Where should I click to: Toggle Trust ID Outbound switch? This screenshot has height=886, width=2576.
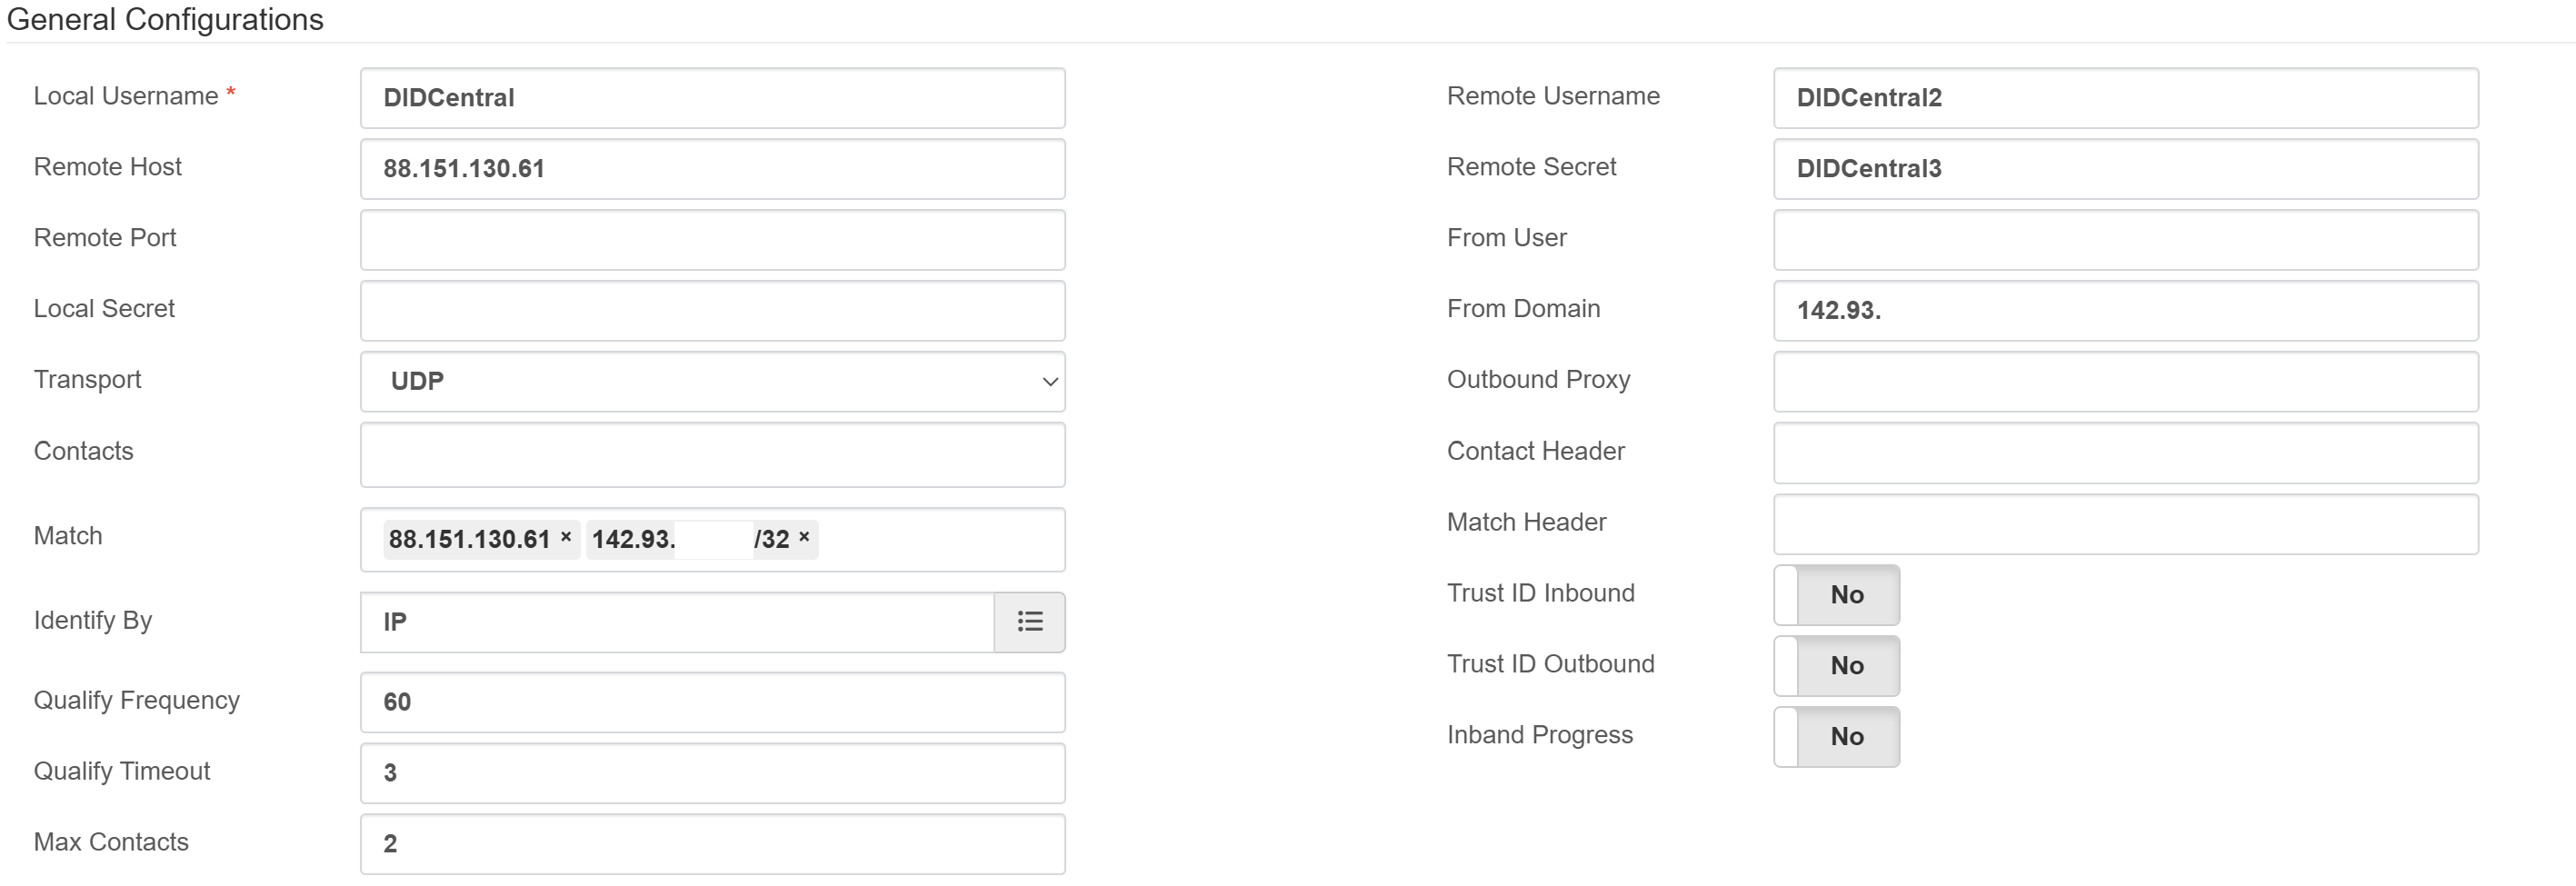point(1836,666)
